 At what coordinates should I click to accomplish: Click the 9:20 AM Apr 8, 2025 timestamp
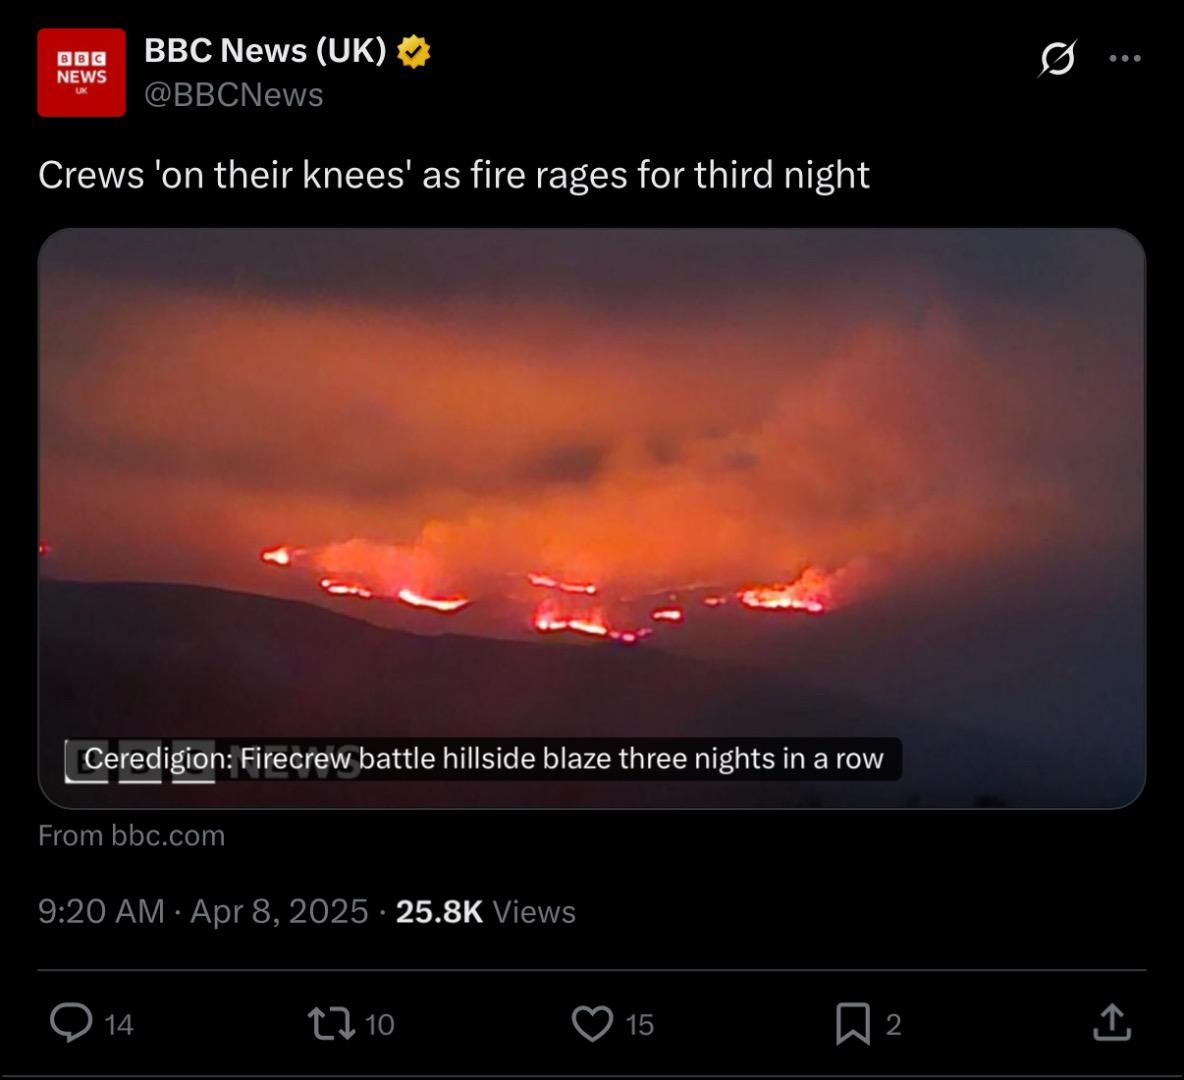click(203, 912)
